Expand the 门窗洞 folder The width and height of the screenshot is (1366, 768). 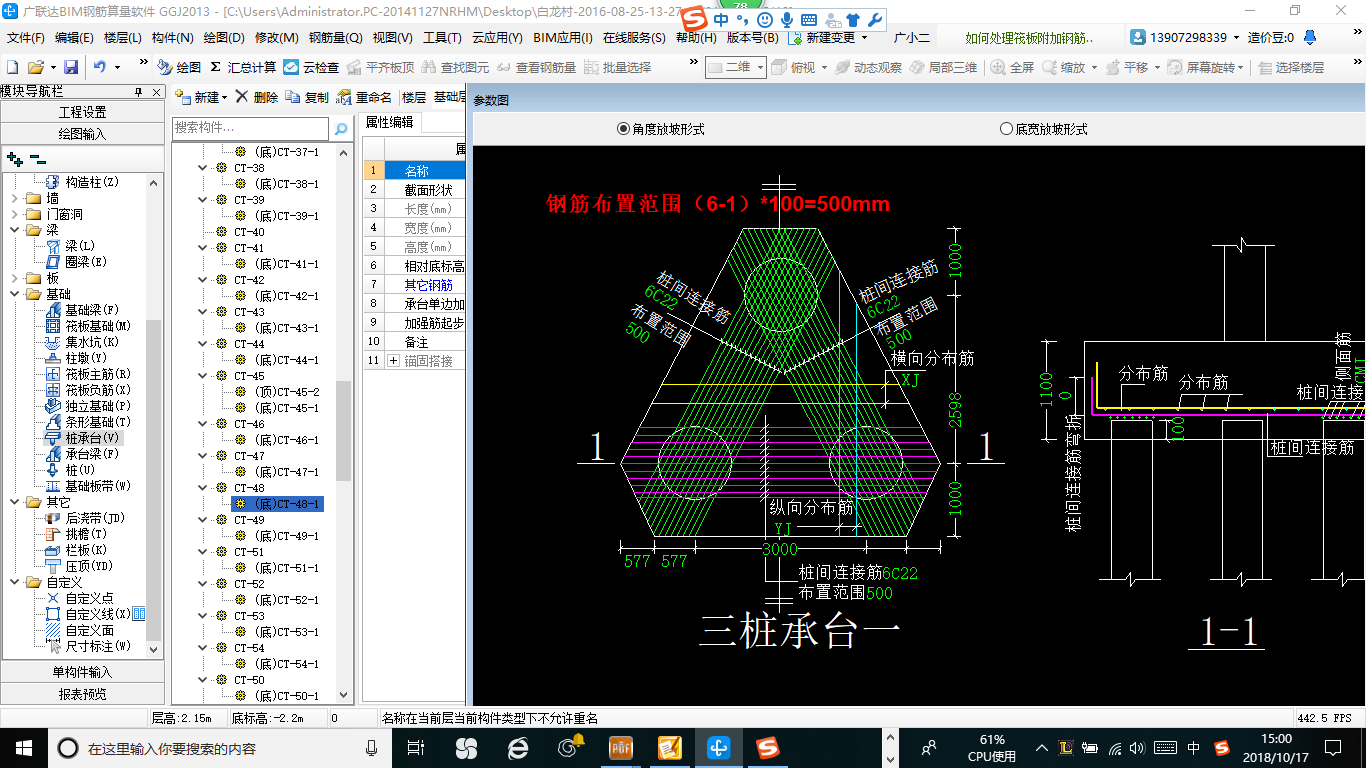pos(14,214)
